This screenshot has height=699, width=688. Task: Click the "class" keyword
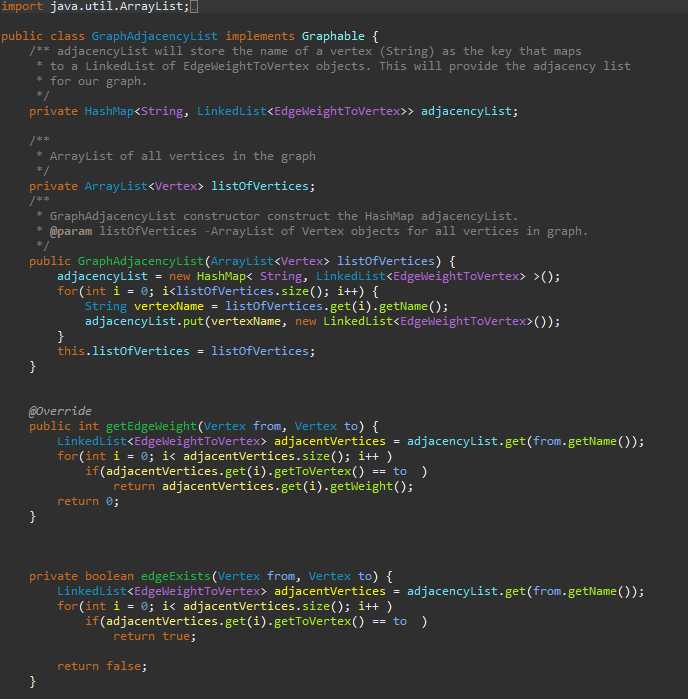pos(67,36)
